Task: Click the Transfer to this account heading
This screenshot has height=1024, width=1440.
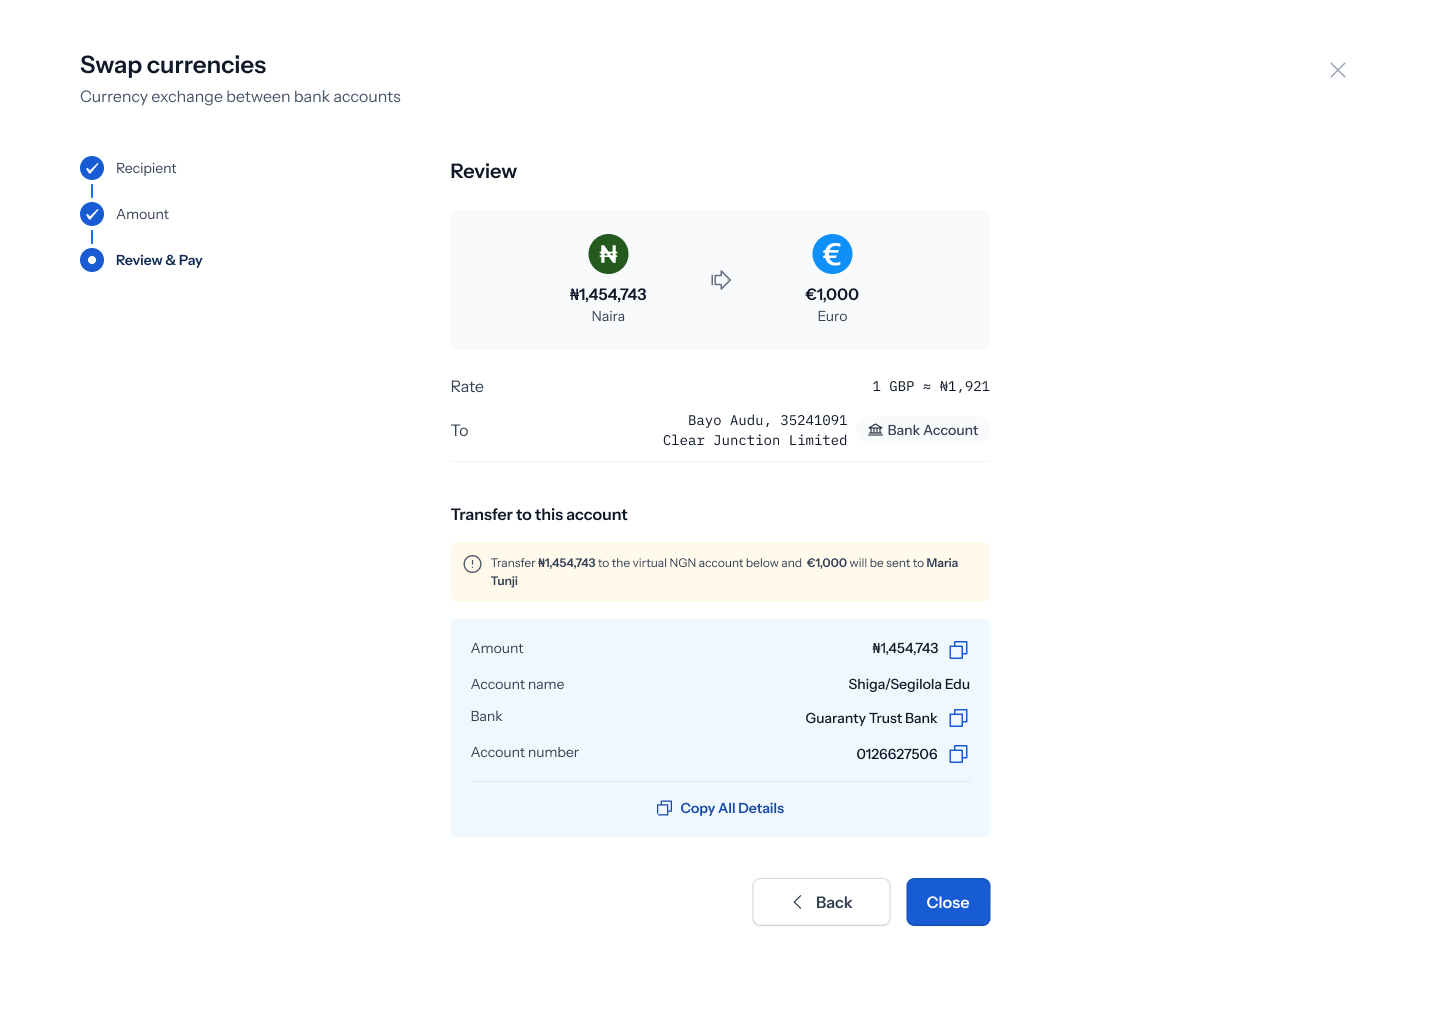Action: point(539,514)
